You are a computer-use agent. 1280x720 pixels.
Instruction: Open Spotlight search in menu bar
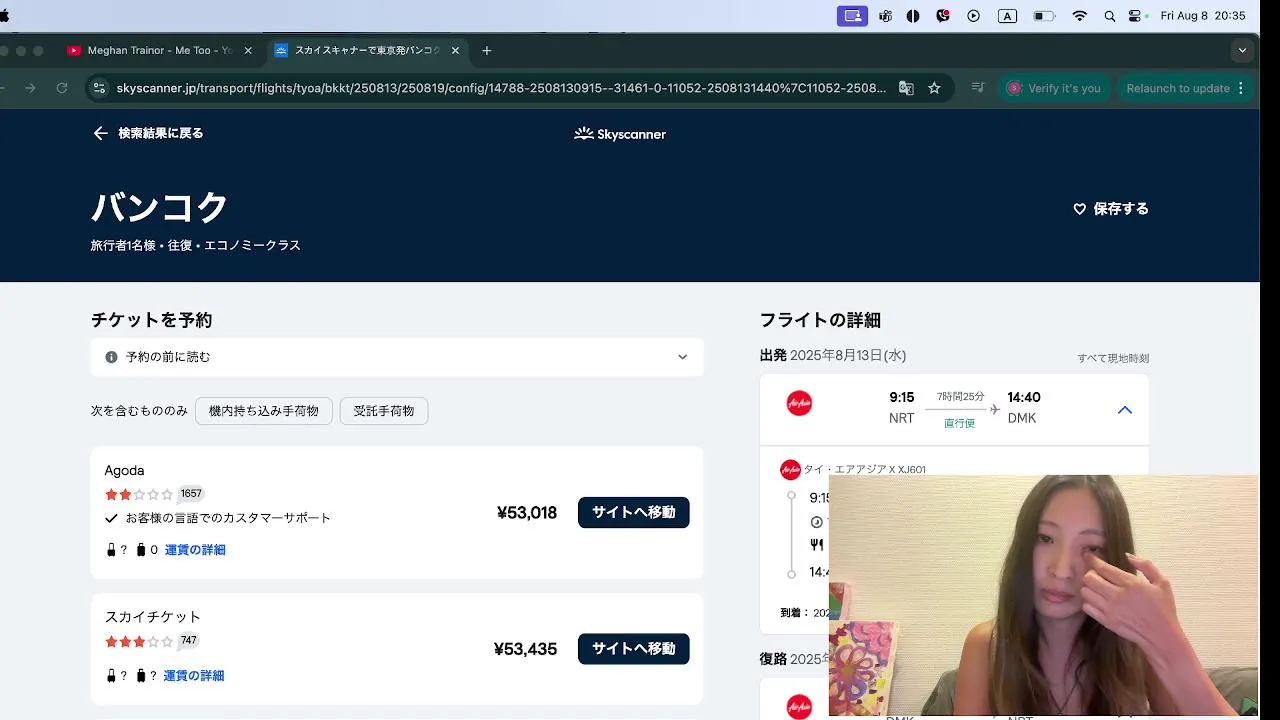1110,16
